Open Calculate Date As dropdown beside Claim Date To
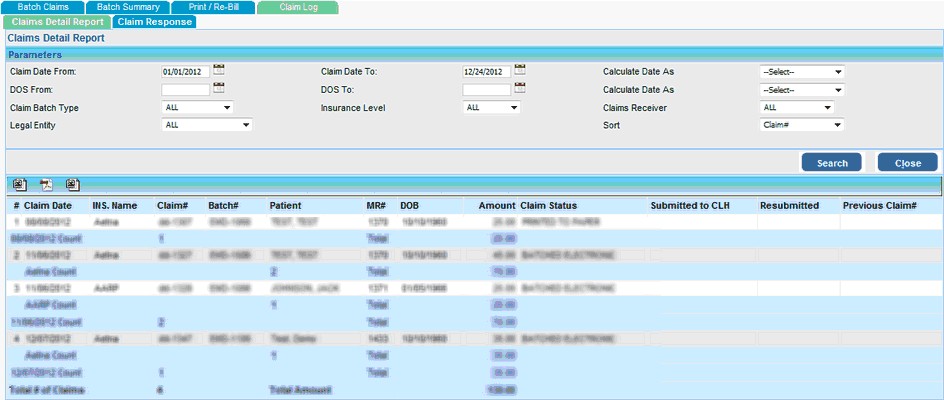 click(802, 72)
